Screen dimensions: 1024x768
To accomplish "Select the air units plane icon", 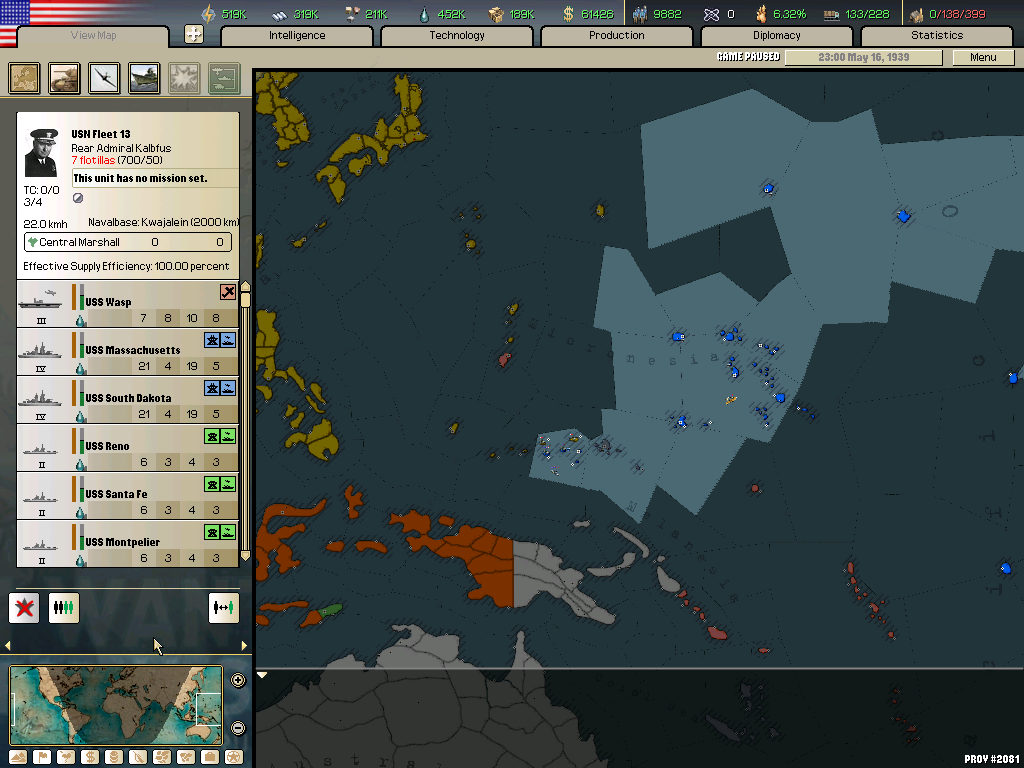I will coord(105,78).
